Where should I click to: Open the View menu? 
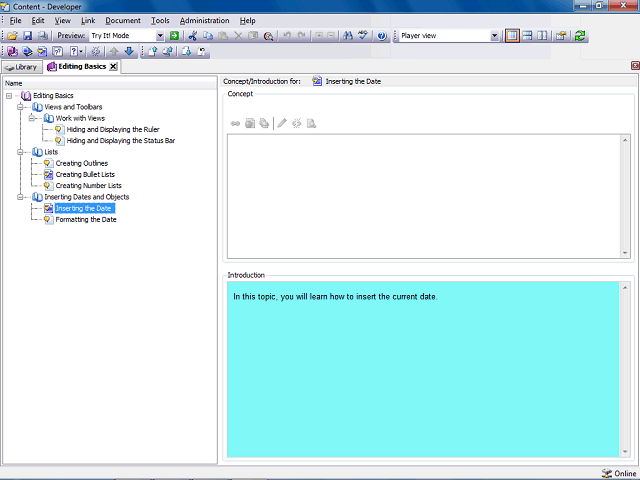(x=62, y=20)
